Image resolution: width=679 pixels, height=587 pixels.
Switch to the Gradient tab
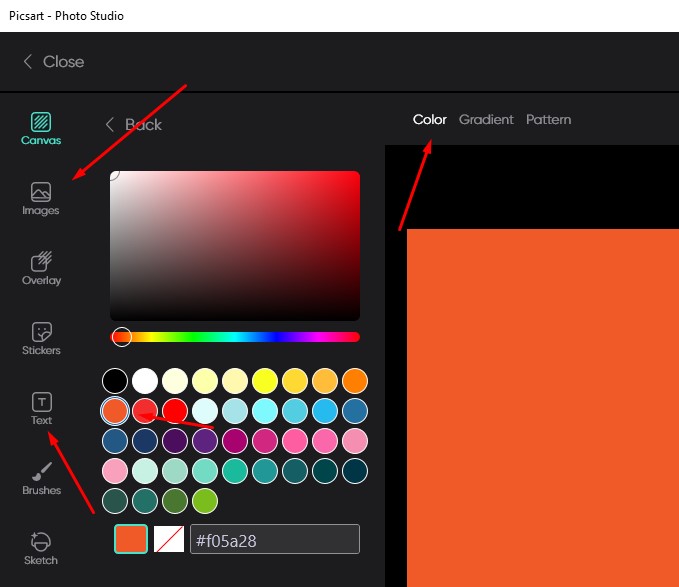point(486,120)
